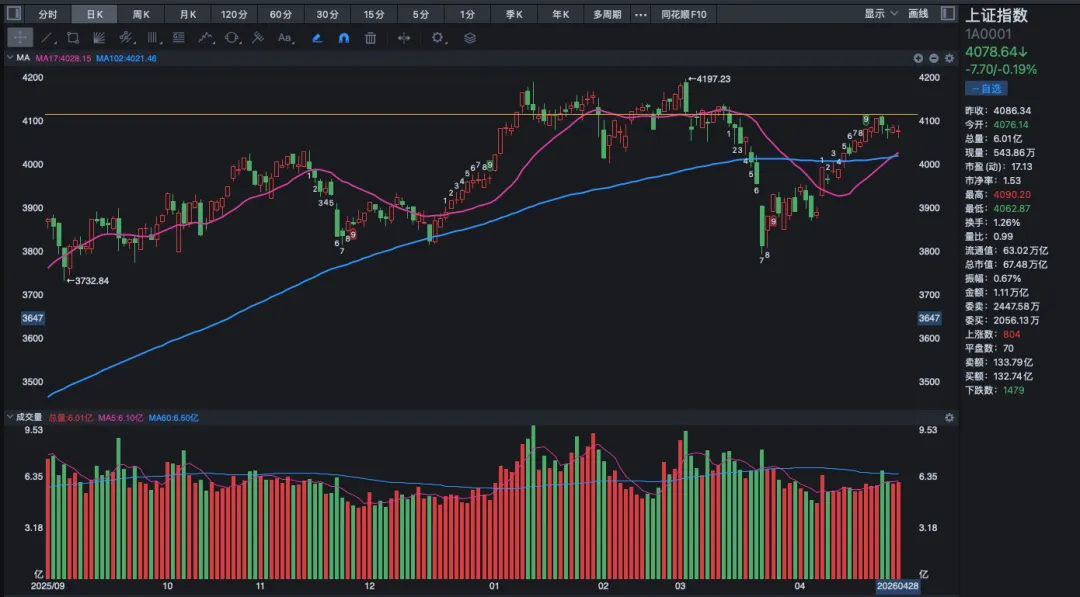The image size is (1080, 597).
Task: Select the trend line drawing tool
Action: click(x=47, y=38)
